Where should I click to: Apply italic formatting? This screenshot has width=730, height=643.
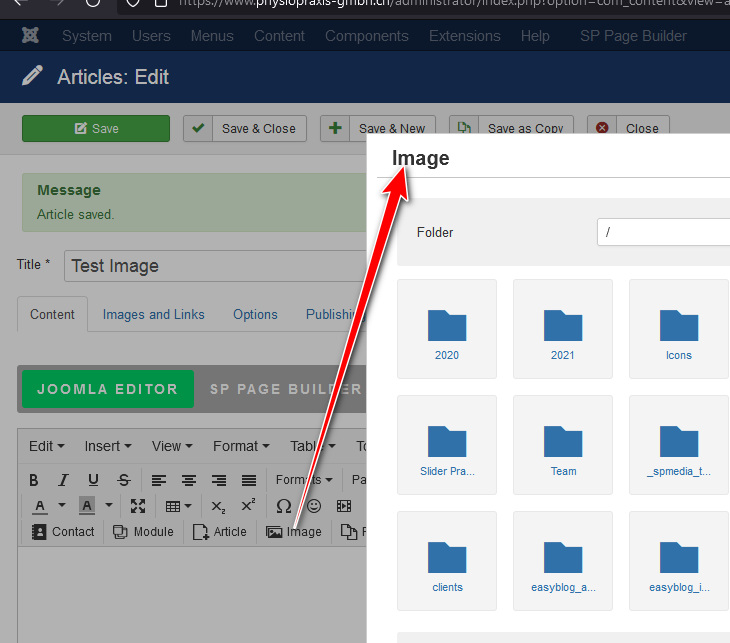pos(64,480)
